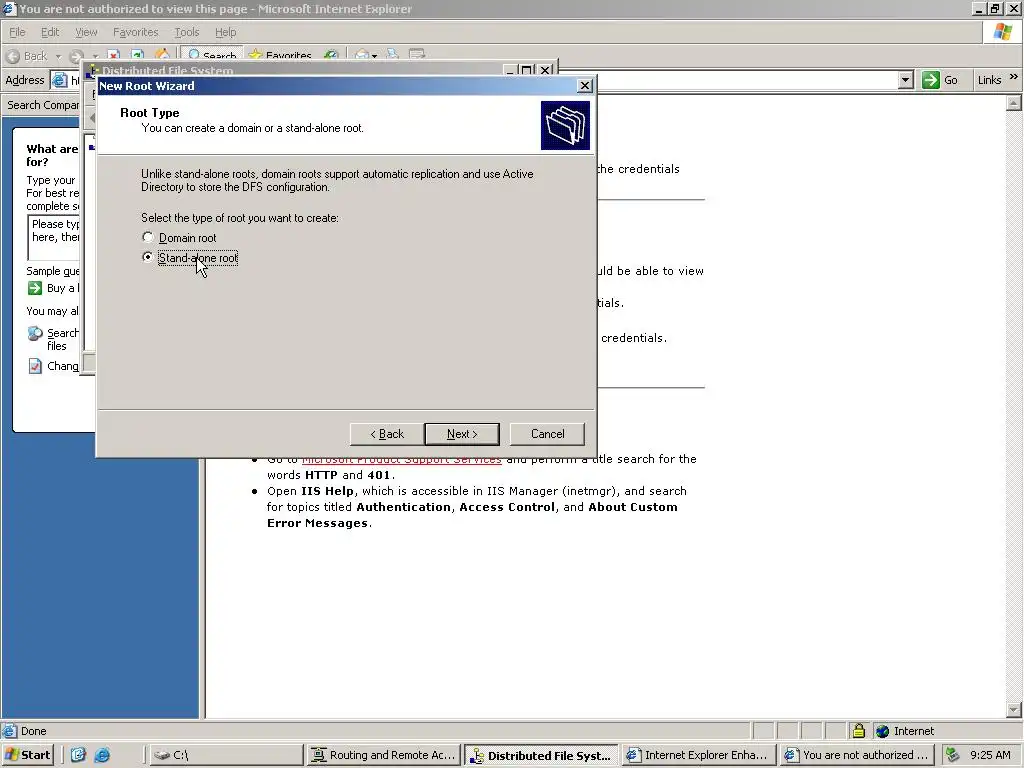Click the IE Forward arrow icon
This screenshot has height=768, width=1024.
pyautogui.click(x=76, y=56)
